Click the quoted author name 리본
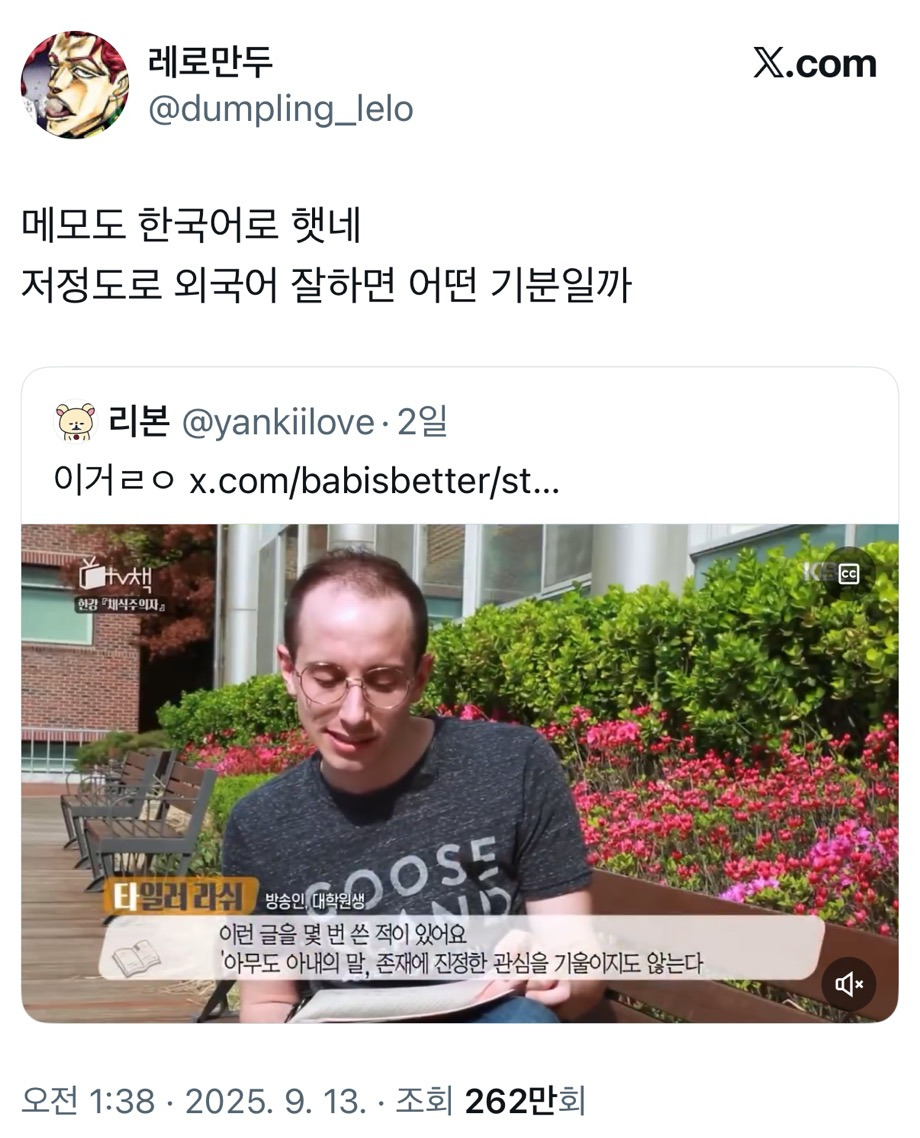Screen dimensions: 920x1138 (x=139, y=421)
